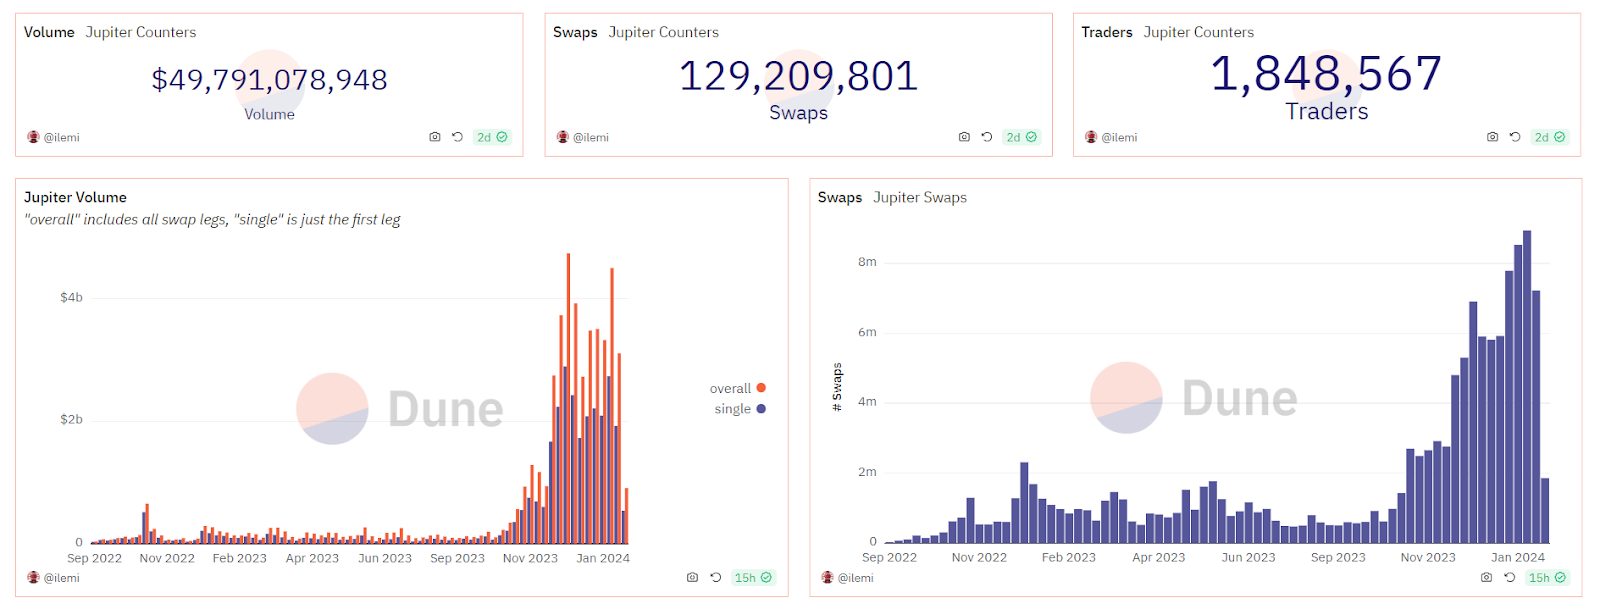The image size is (1600, 609).
Task: Click camera icon in Traders counter card
Action: tap(1492, 137)
